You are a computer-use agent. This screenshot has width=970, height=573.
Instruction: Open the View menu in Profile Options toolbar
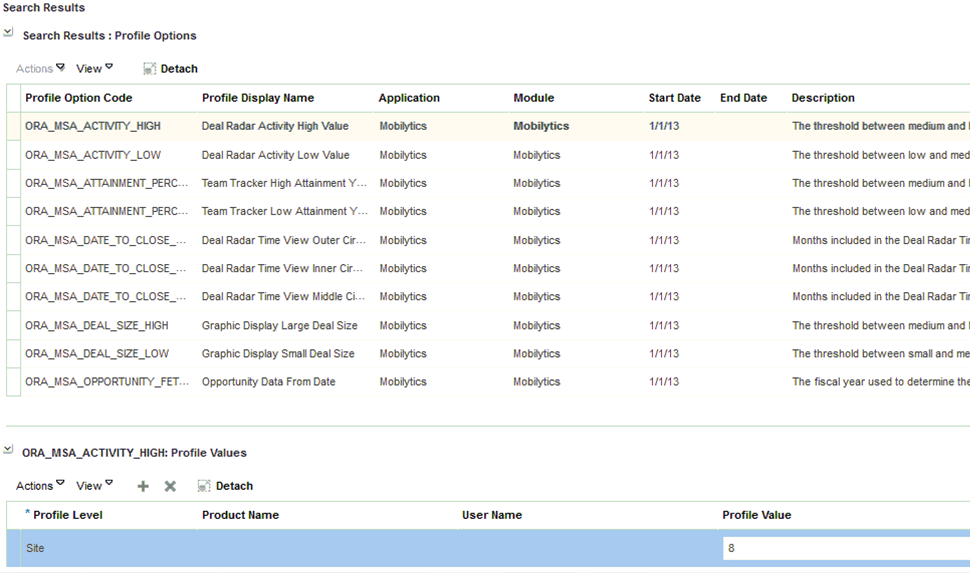click(x=94, y=69)
